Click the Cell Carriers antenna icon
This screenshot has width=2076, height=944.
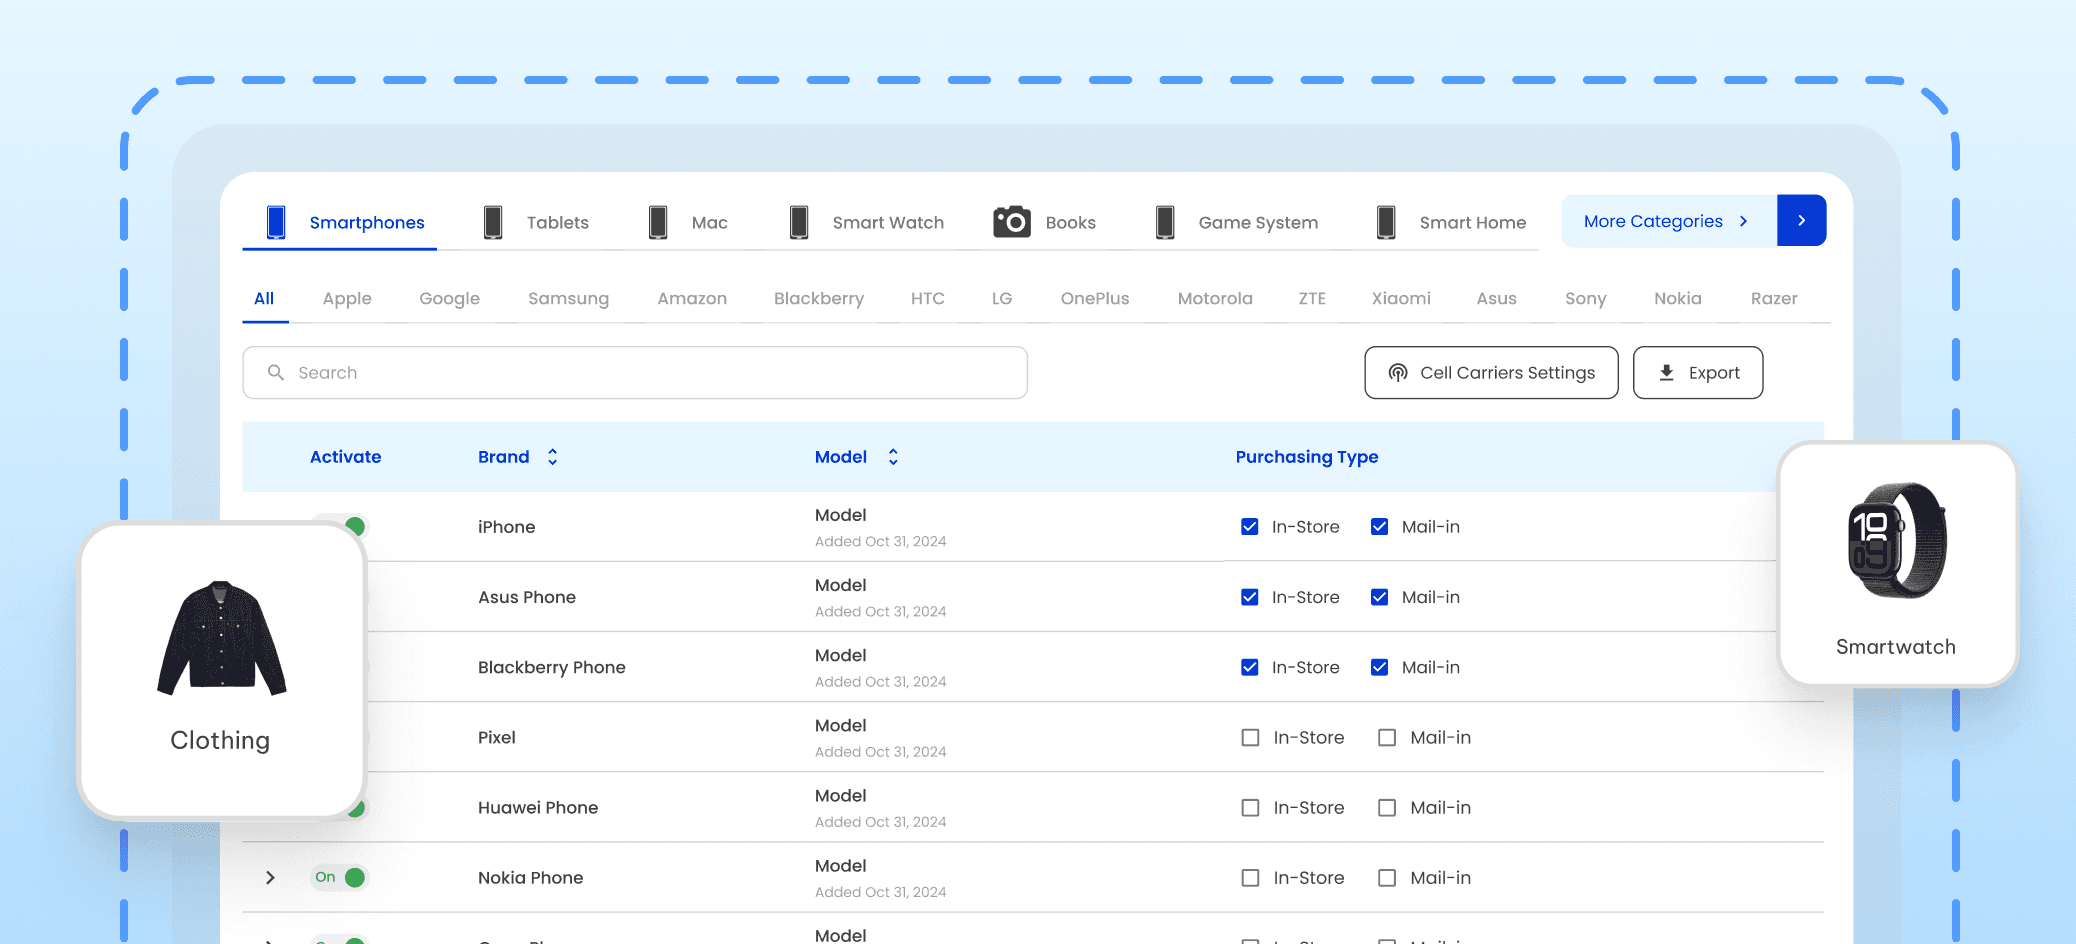pyautogui.click(x=1398, y=372)
